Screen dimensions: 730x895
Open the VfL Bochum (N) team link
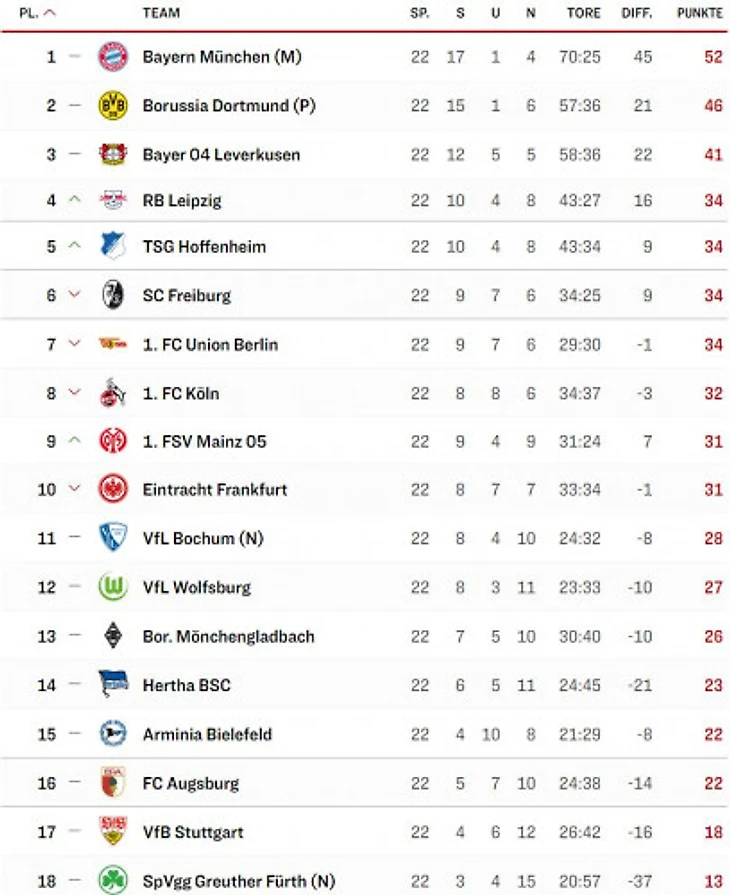203,538
